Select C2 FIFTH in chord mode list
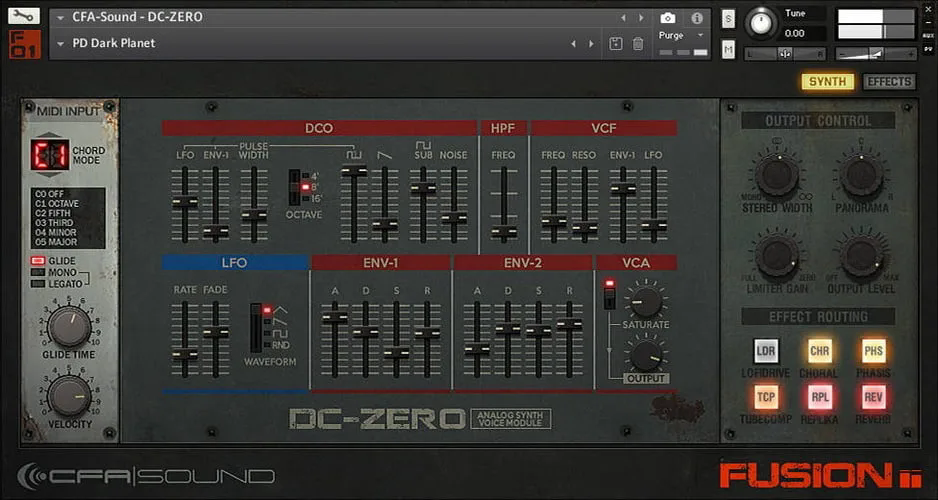 click(x=53, y=213)
